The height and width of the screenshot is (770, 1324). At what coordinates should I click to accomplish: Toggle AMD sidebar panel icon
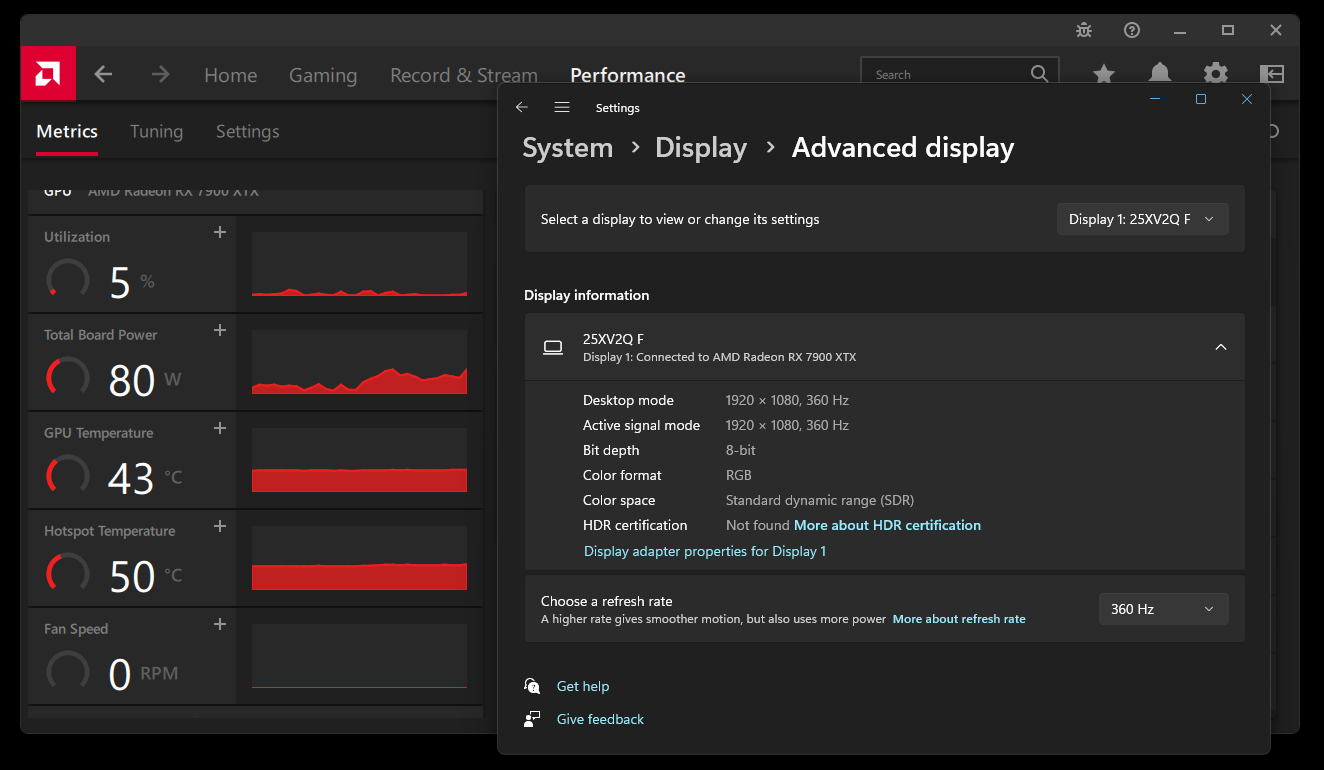1272,74
